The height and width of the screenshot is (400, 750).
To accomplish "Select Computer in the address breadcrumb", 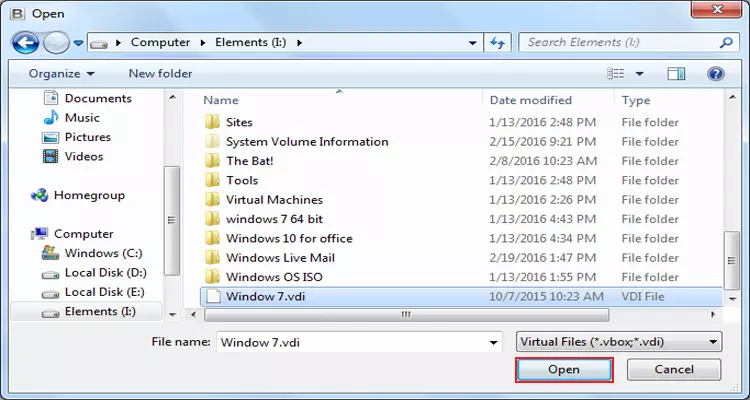I will [160, 42].
